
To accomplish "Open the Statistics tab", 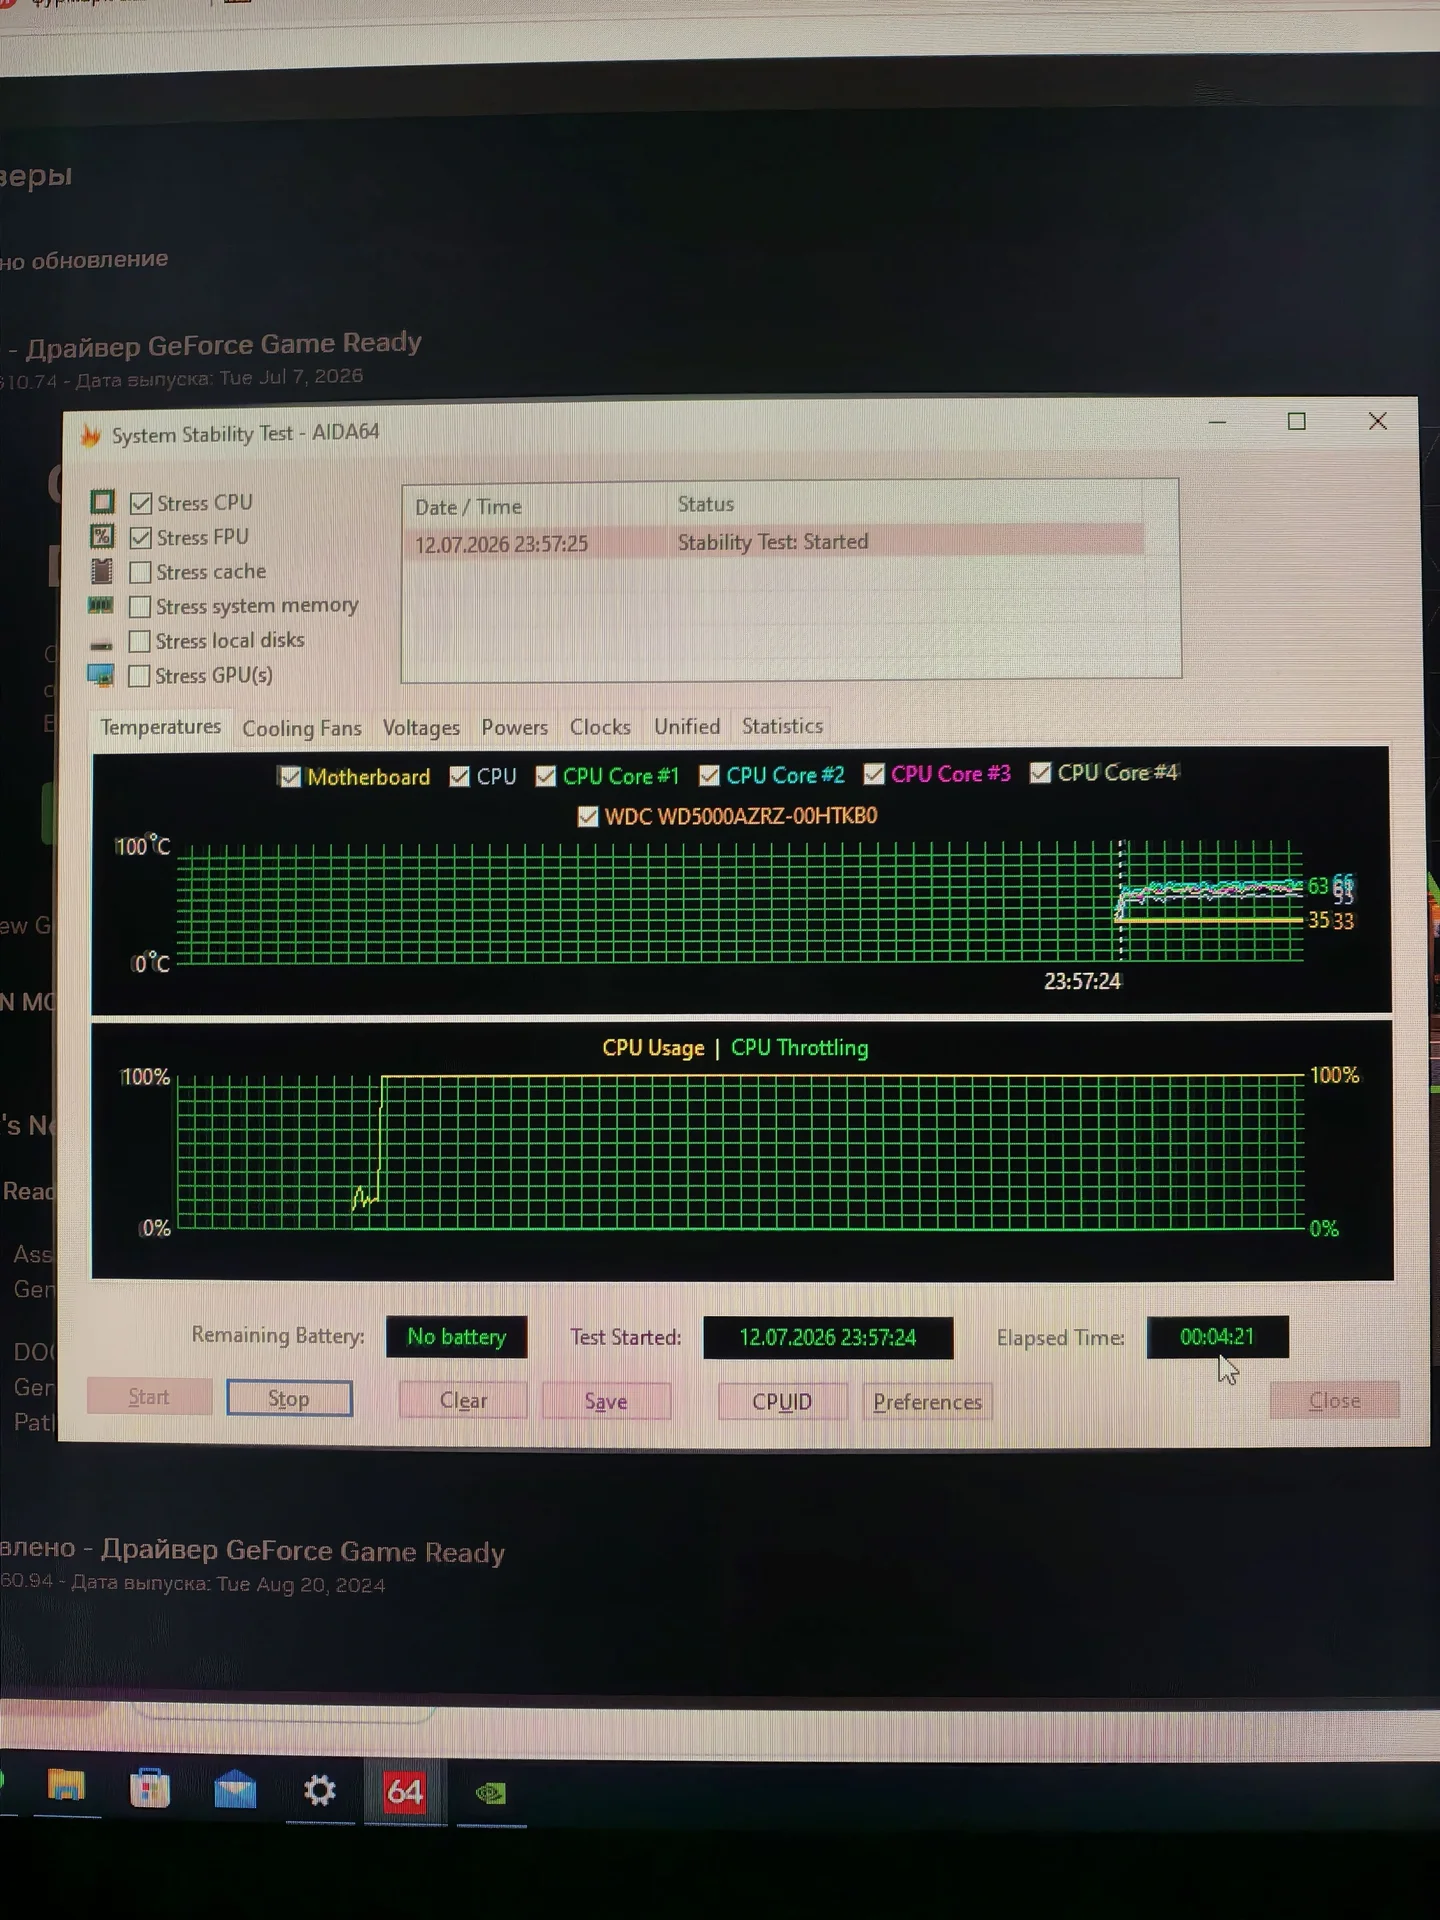I will tap(782, 726).
